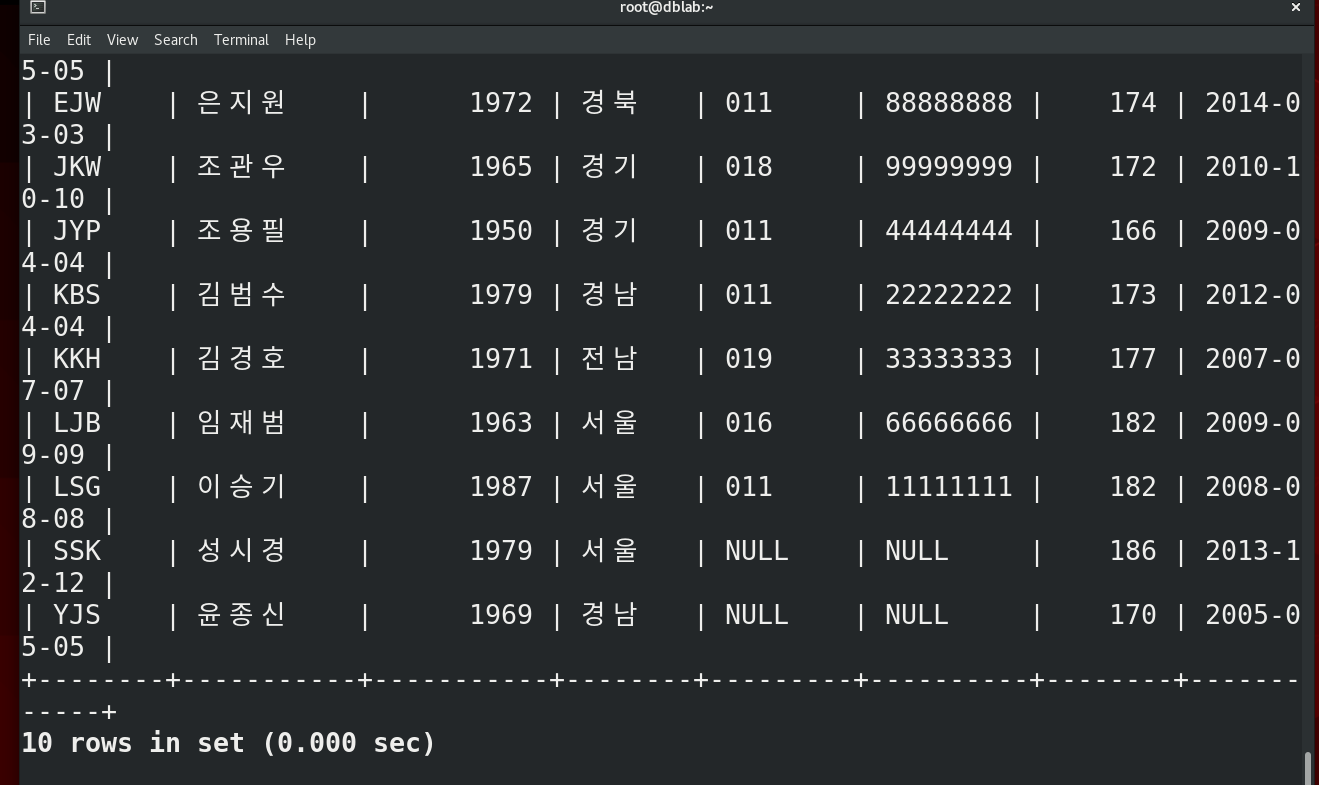This screenshot has width=1319, height=785.
Task: Click the JYP user ID cell
Action: coord(77,231)
